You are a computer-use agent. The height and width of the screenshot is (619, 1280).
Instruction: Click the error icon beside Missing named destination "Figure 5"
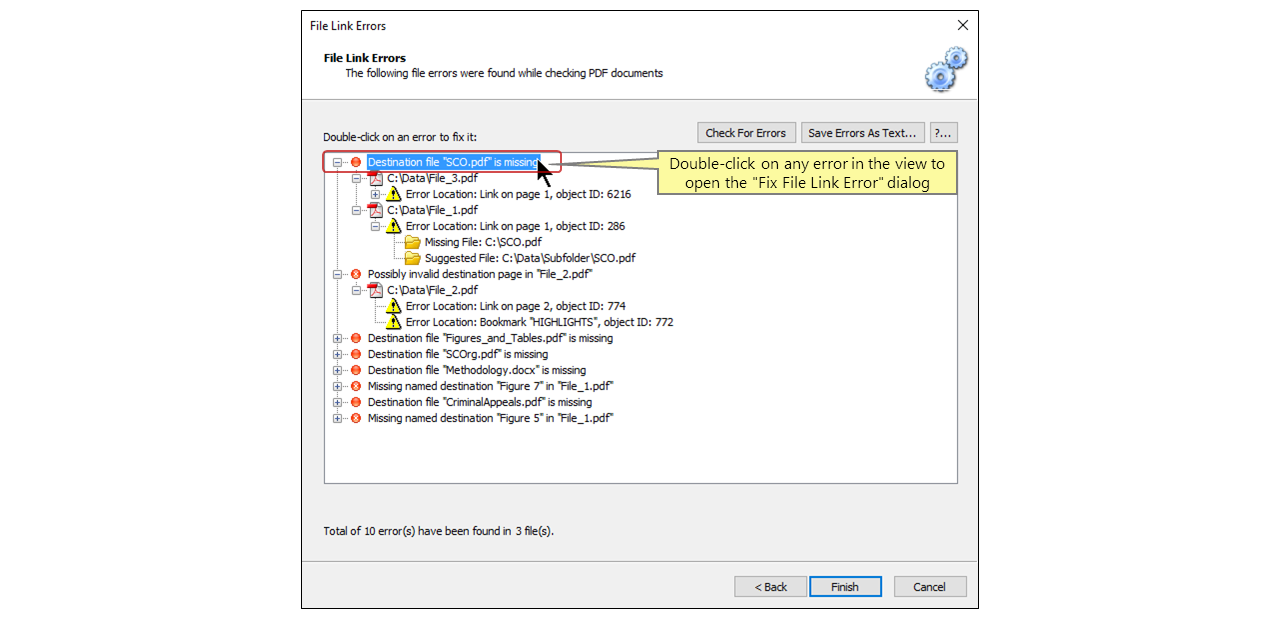point(355,418)
